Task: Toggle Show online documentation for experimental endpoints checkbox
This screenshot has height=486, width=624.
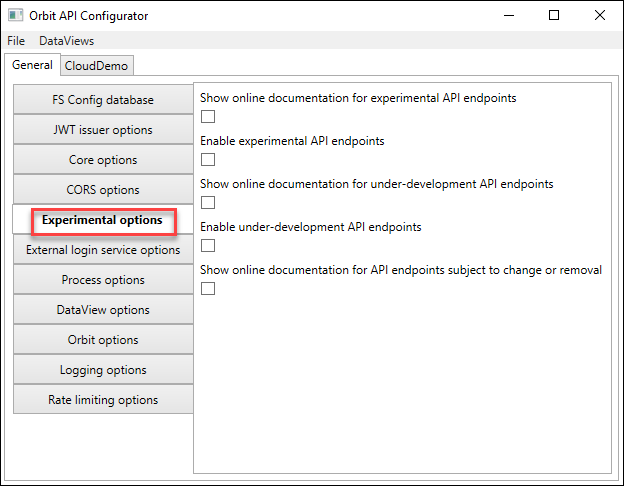Action: [208, 117]
